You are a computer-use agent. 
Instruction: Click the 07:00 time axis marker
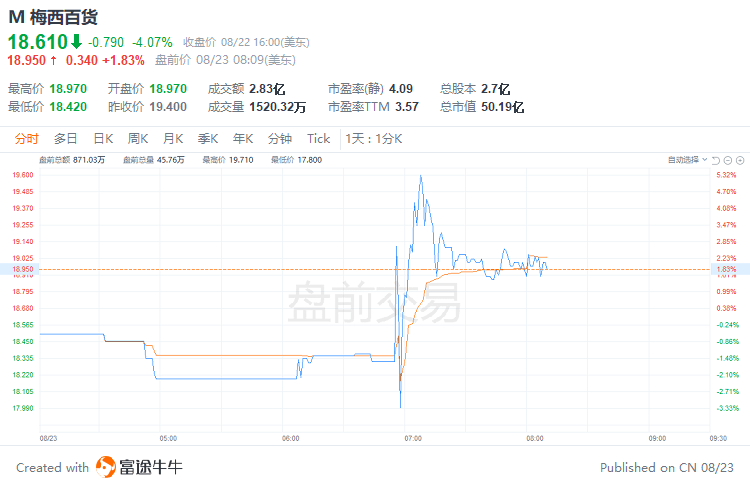tap(413, 438)
